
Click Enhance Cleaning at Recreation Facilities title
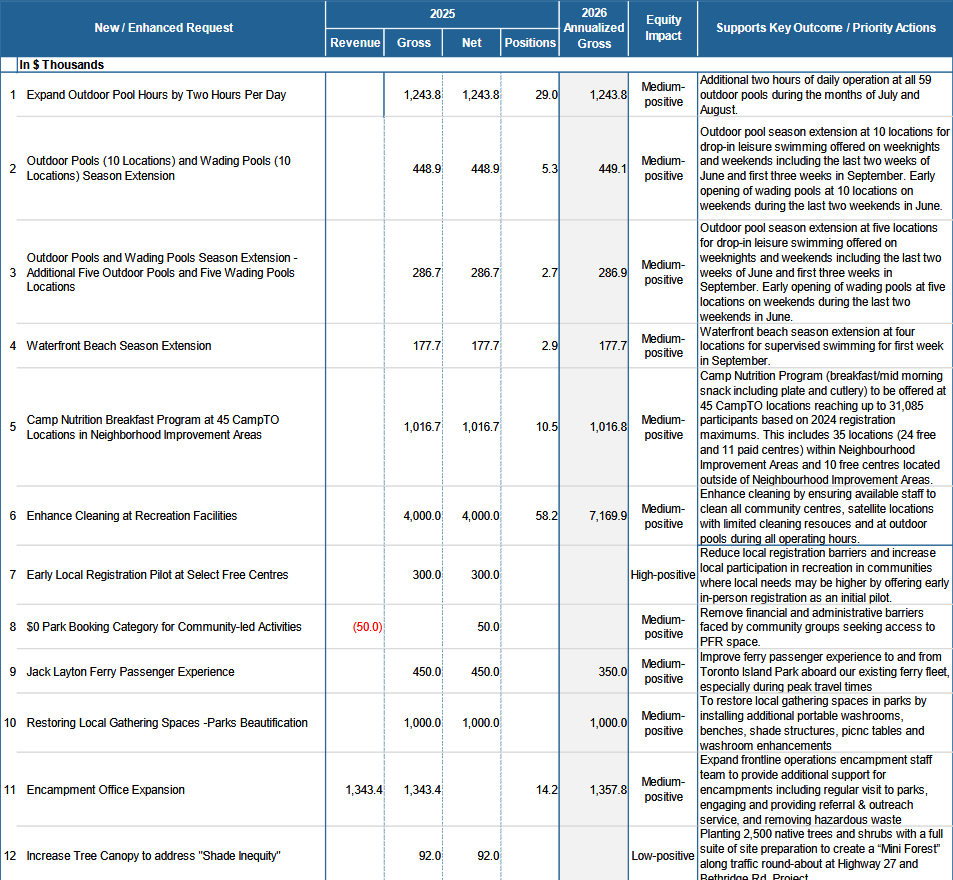tap(132, 516)
